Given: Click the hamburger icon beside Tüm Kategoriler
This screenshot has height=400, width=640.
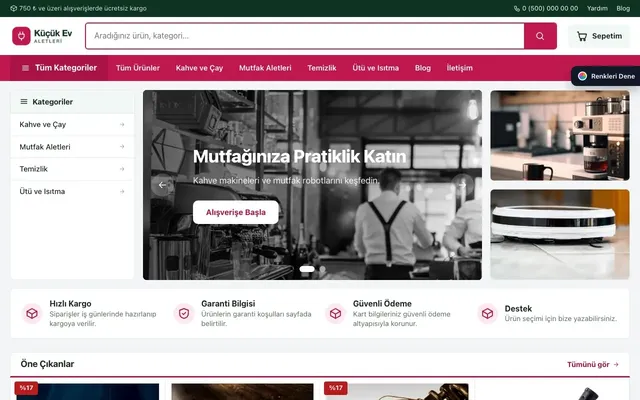Looking at the screenshot, I should click(25, 68).
